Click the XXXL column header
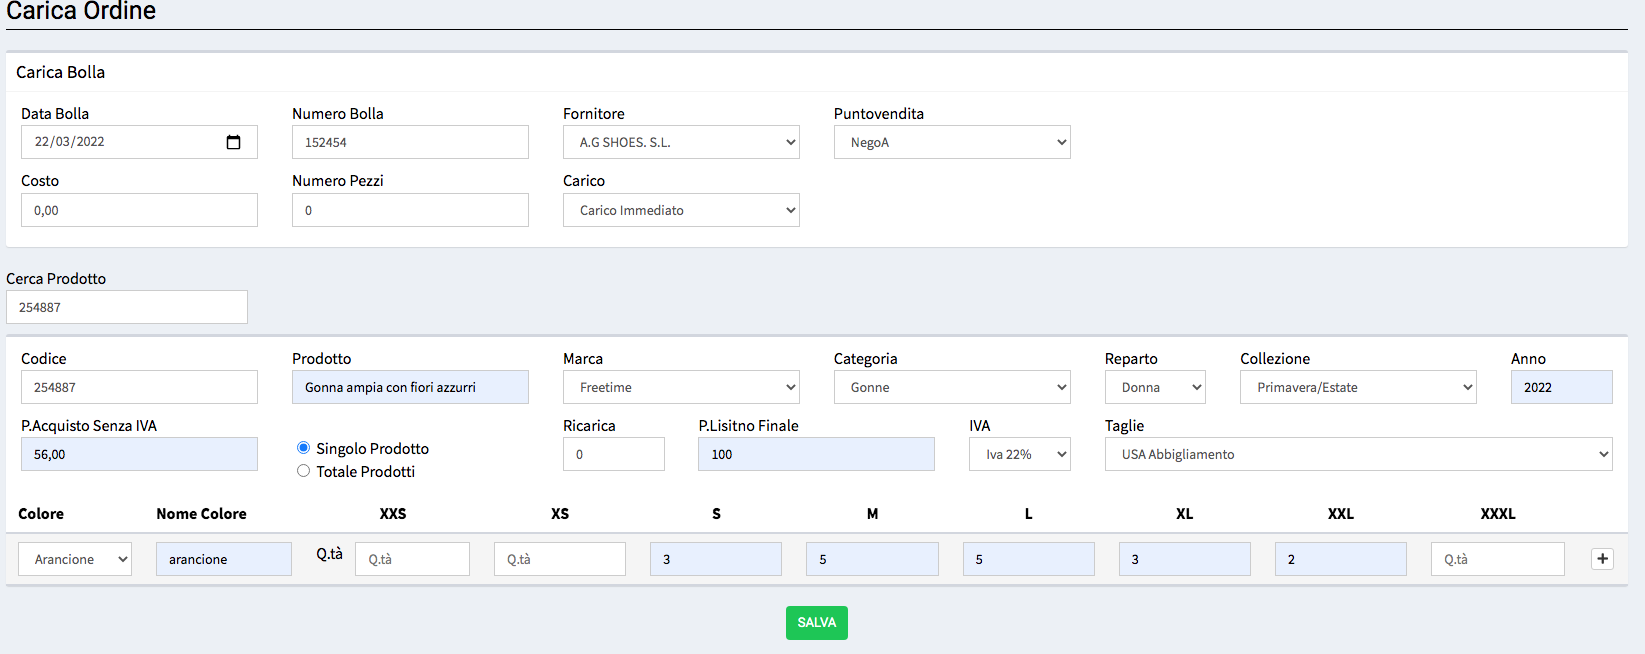The width and height of the screenshot is (1645, 654). coord(1498,514)
